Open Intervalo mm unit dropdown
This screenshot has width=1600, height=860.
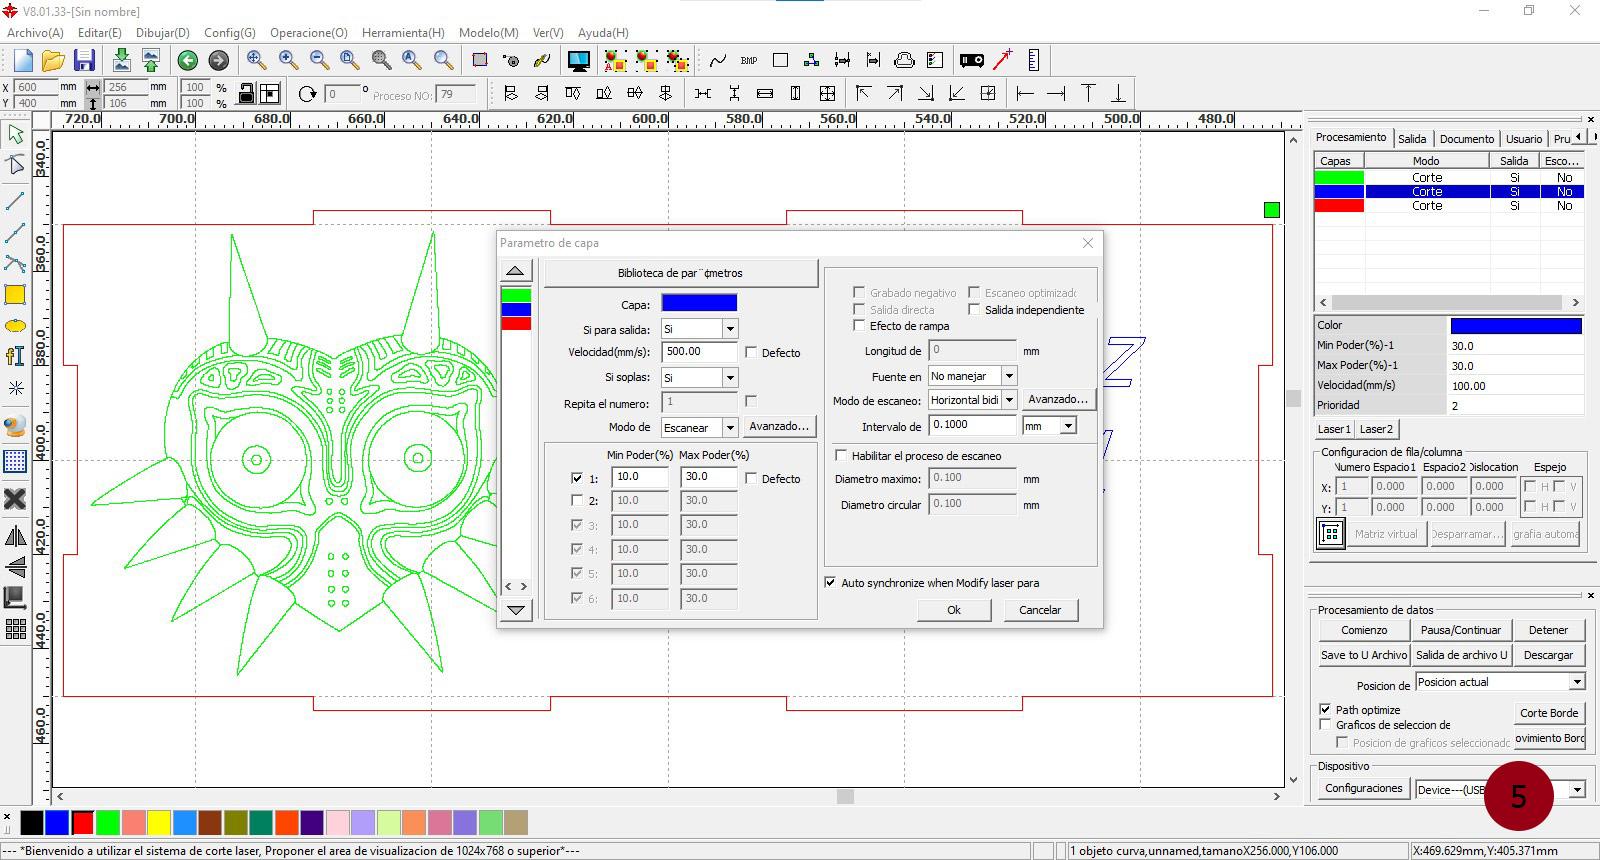click(x=1068, y=426)
